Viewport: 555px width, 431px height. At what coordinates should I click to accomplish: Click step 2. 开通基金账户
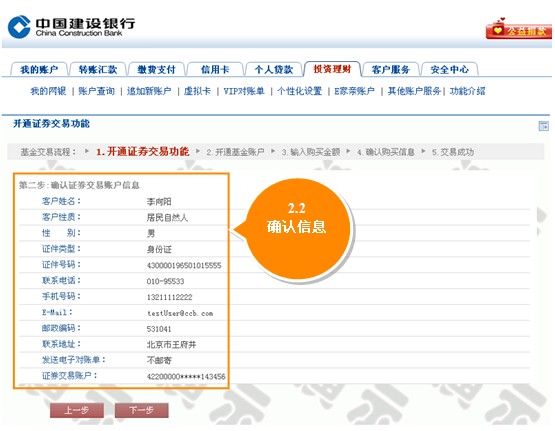coord(235,152)
